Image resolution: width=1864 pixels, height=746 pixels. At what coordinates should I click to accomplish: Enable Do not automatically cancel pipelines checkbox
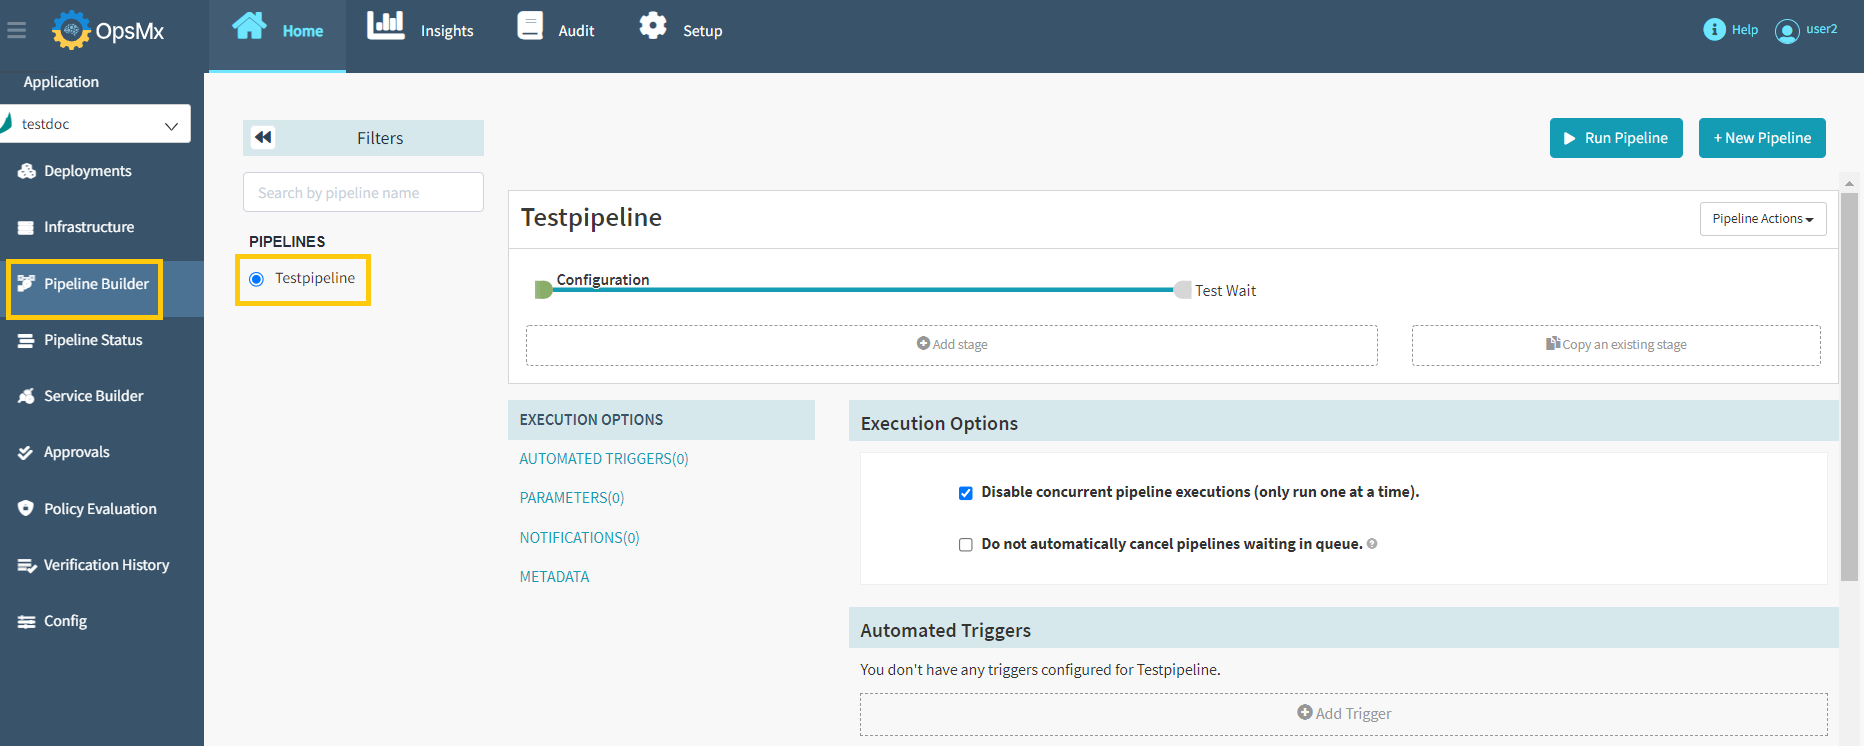click(966, 545)
